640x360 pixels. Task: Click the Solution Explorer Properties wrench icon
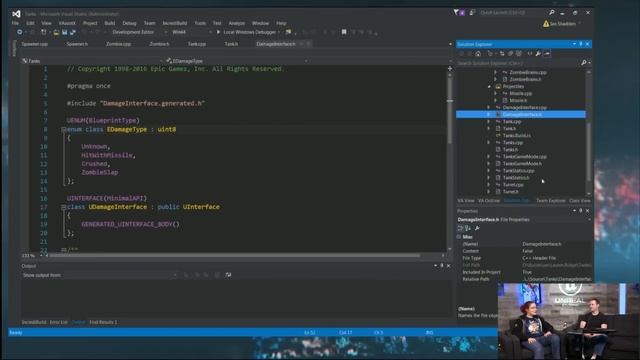538,53
